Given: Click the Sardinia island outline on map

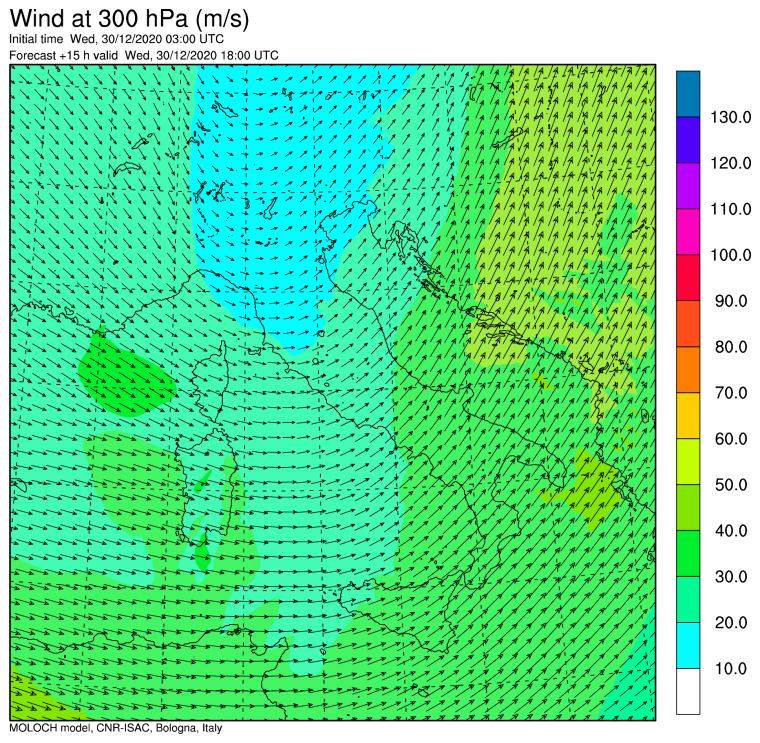Looking at the screenshot, I should point(206,487).
